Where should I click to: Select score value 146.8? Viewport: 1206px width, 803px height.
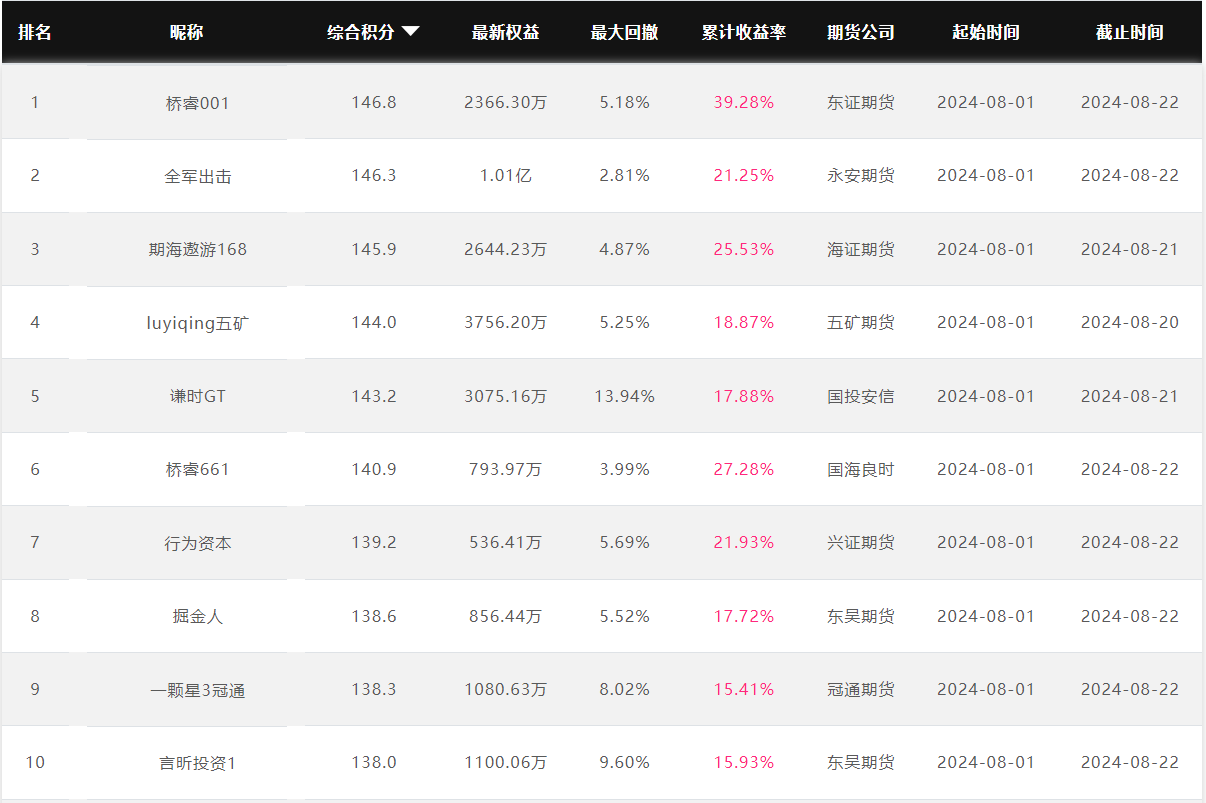(x=374, y=102)
